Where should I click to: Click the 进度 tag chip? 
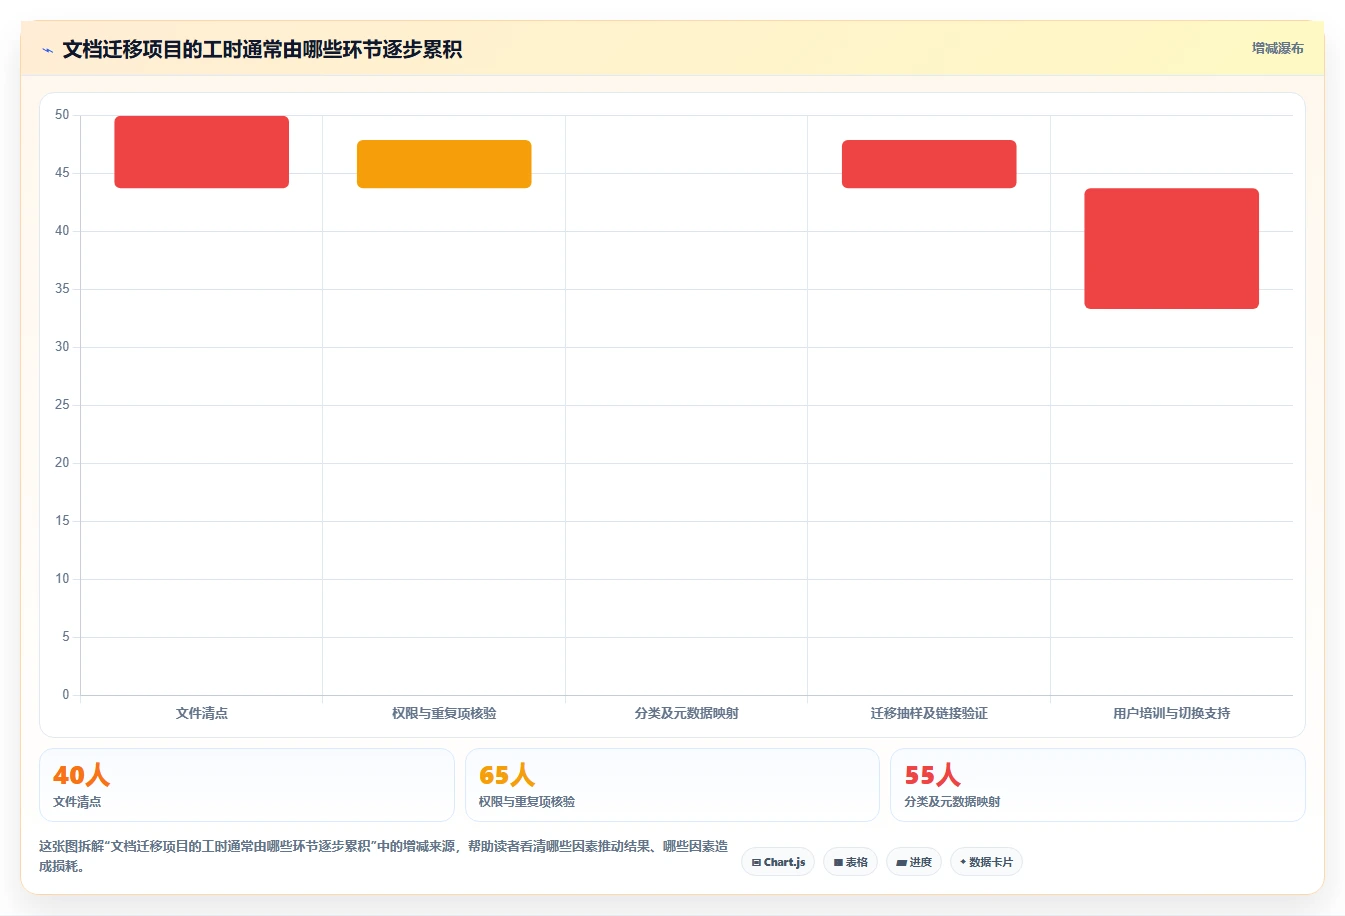914,862
